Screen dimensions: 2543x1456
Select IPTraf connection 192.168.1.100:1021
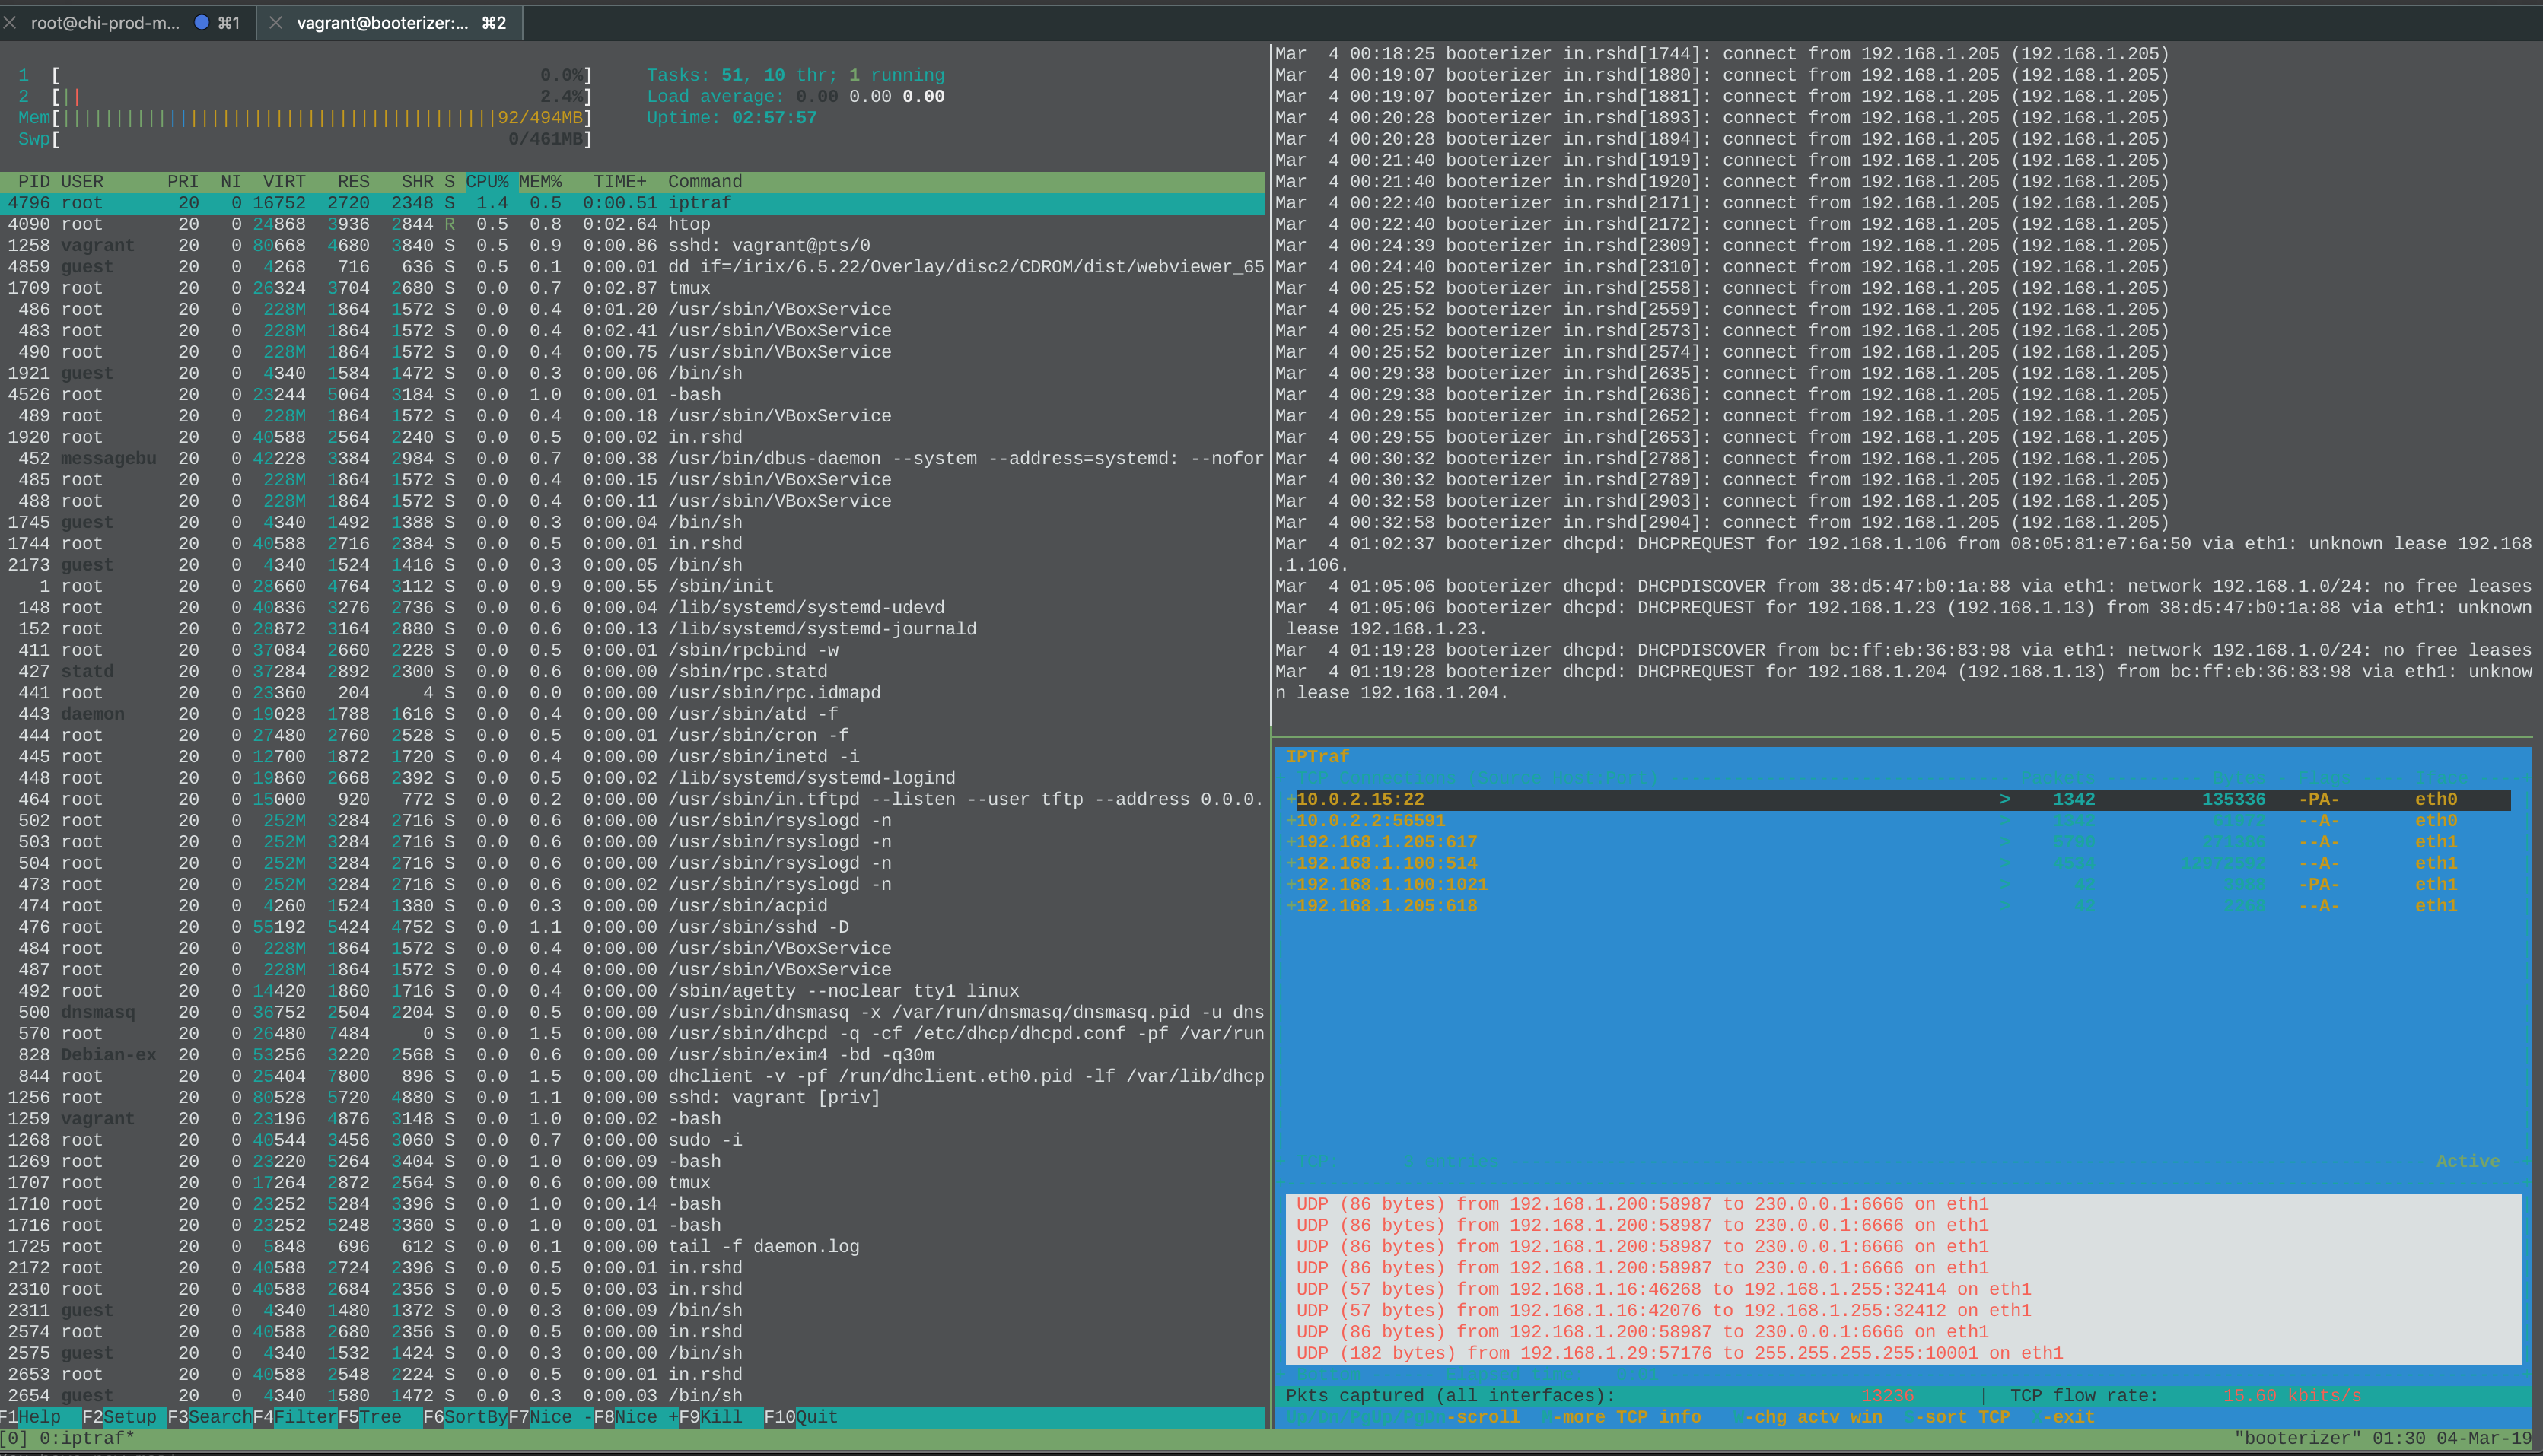(1898, 884)
